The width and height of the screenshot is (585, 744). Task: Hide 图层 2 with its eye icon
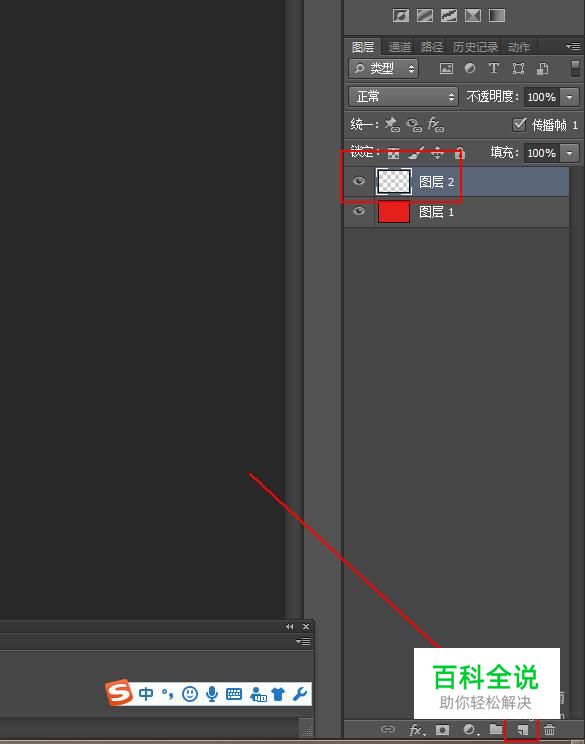[359, 181]
